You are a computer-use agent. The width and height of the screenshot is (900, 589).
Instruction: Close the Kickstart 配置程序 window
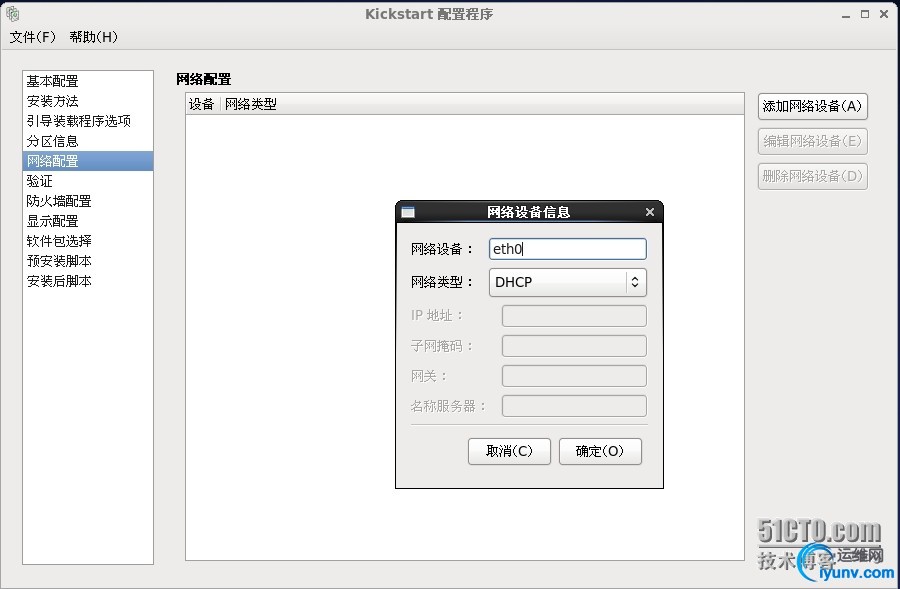[884, 14]
